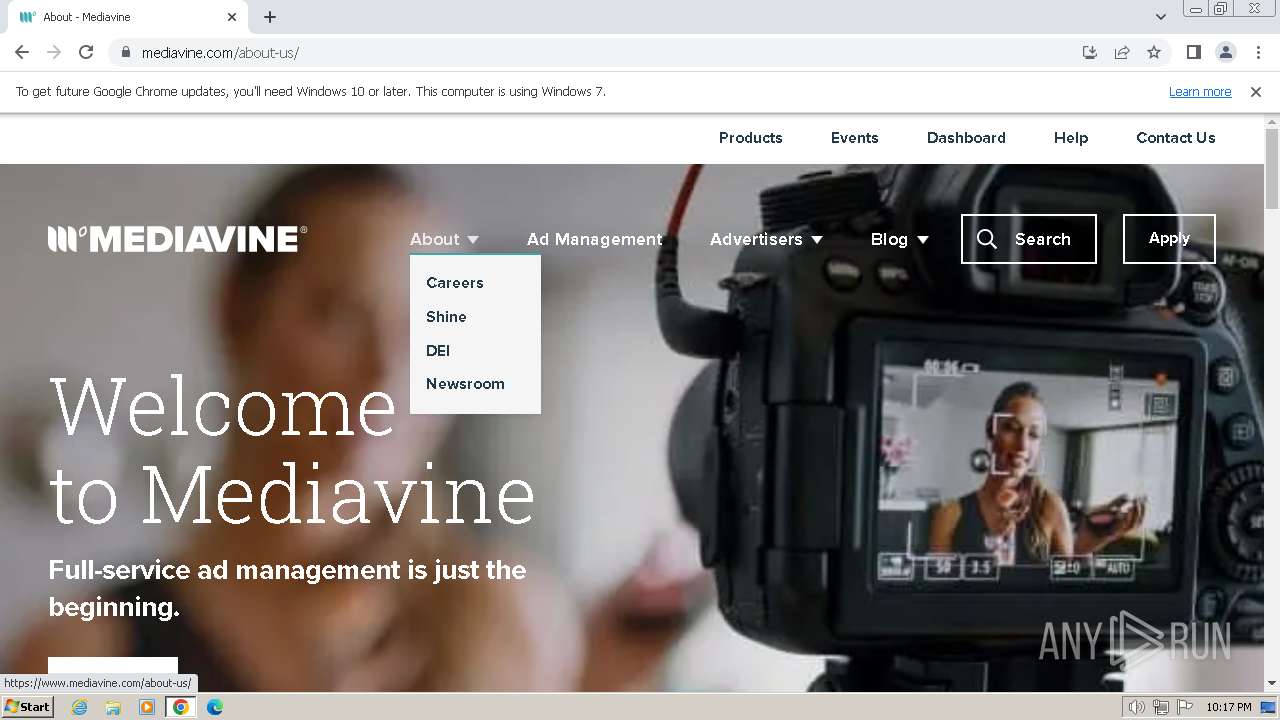1280x720 pixels.
Task: Click scrollbar up arrow
Action: 1272,121
